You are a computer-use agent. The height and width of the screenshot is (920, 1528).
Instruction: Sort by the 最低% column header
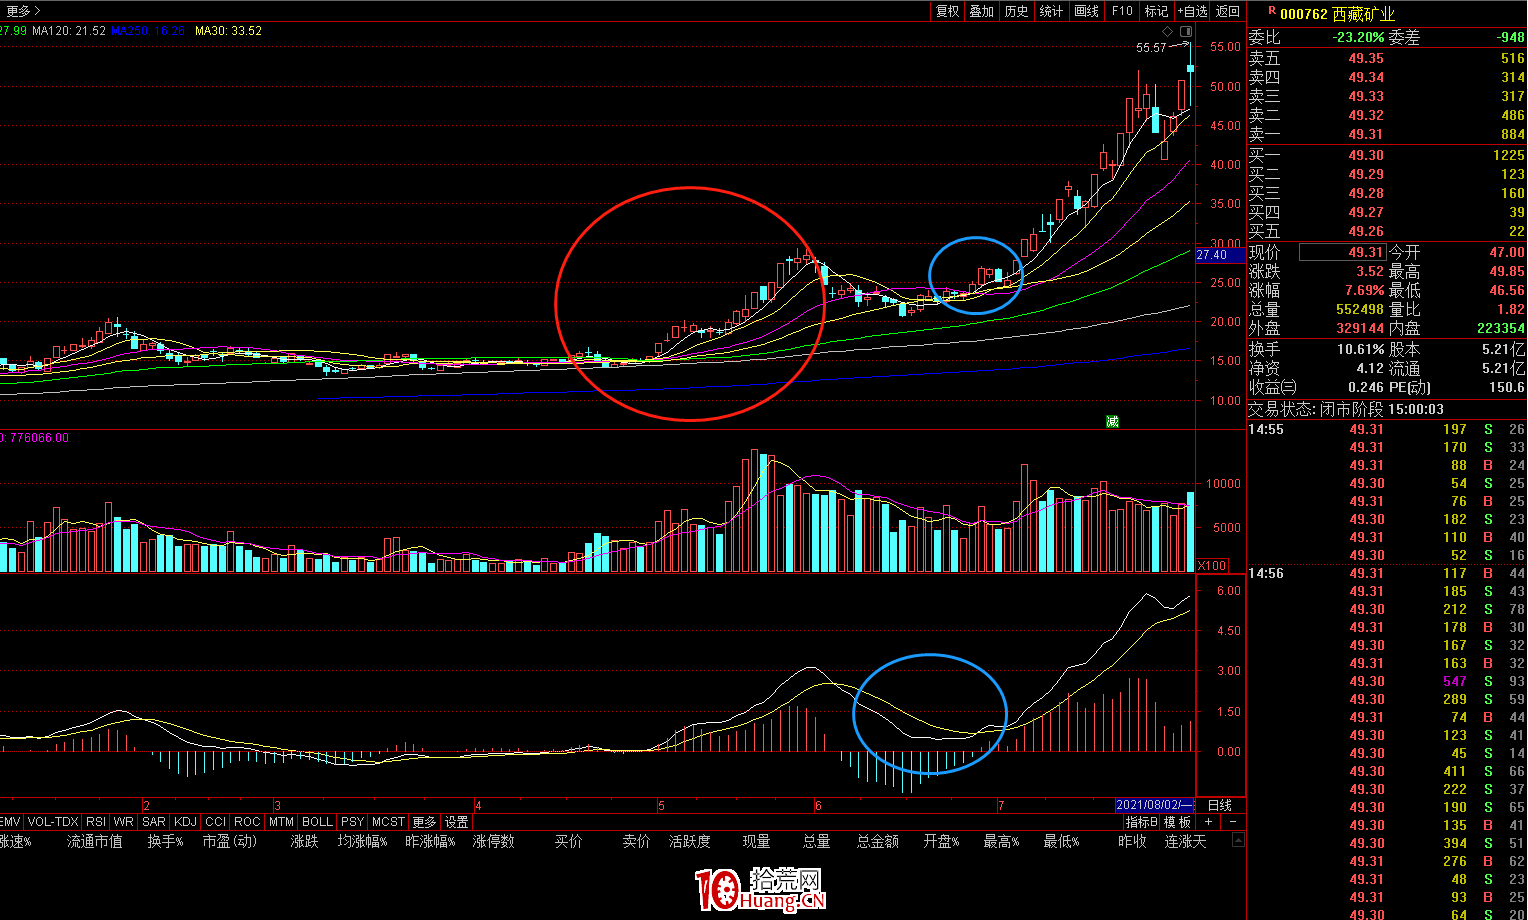click(1062, 841)
